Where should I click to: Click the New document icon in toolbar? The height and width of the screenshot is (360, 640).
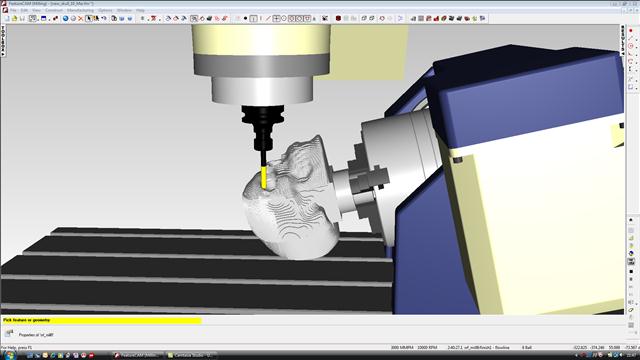pyautogui.click(x=7, y=18)
